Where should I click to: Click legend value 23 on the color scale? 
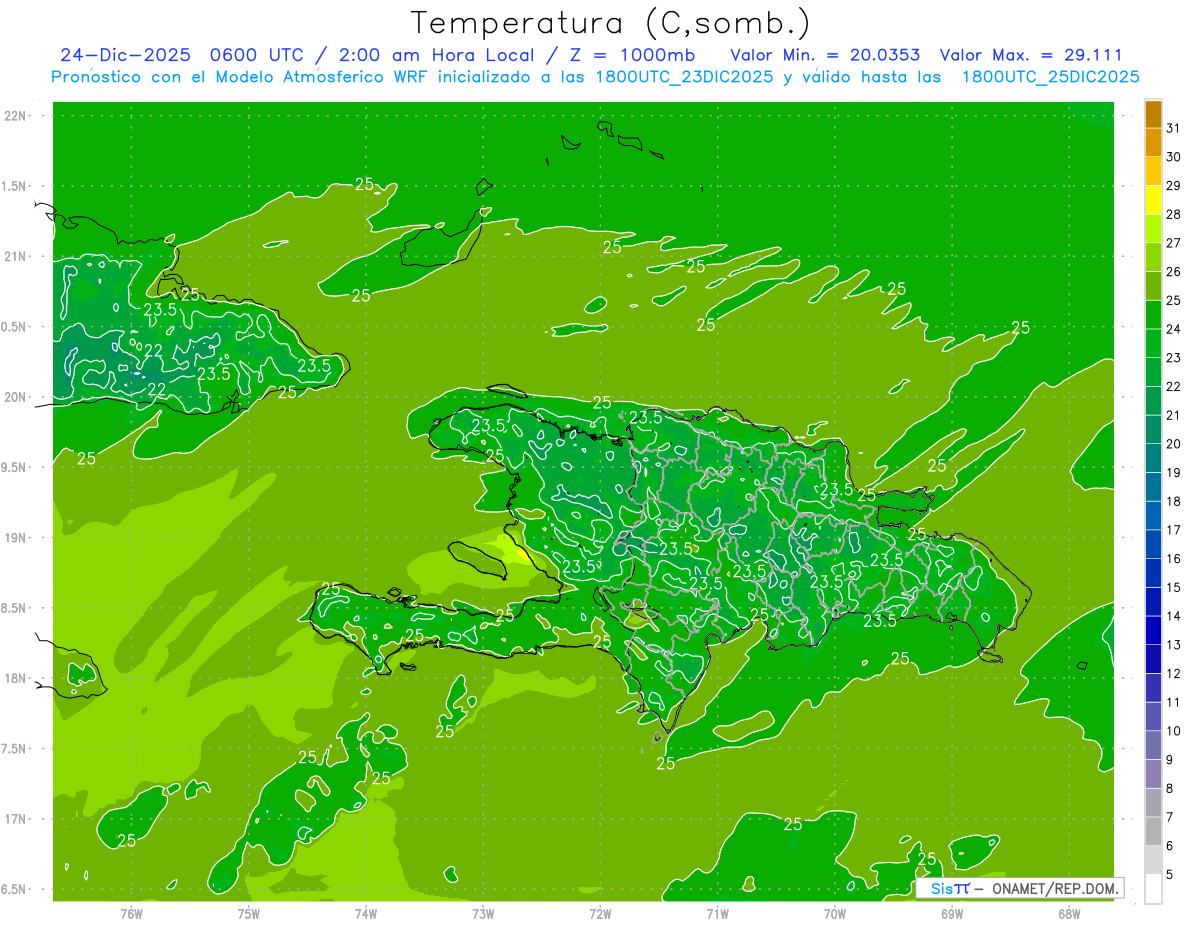tap(1174, 358)
